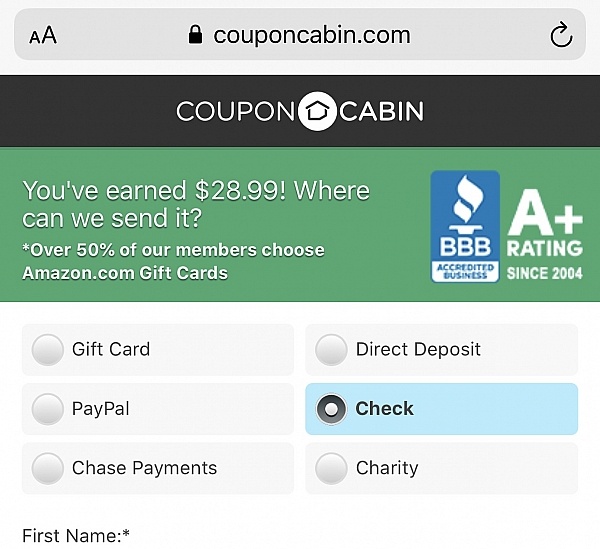The height and width of the screenshot is (549, 600).
Task: Select the Gift Card radio button
Action: (x=48, y=349)
